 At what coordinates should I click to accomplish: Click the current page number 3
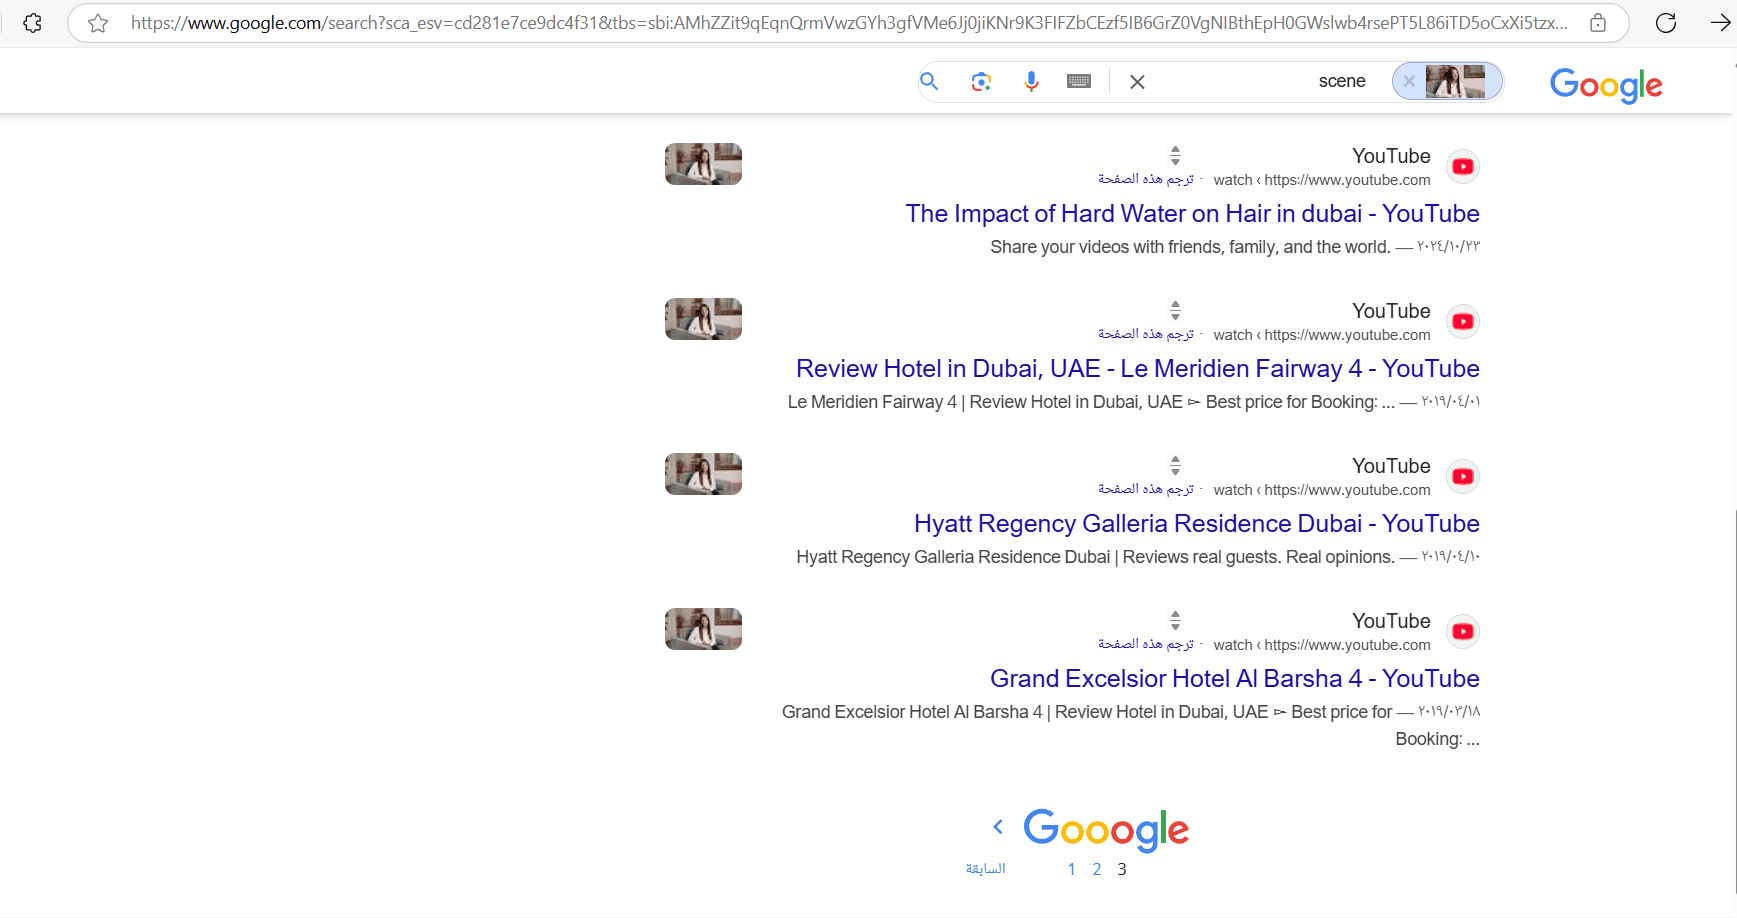pyautogui.click(x=1122, y=870)
